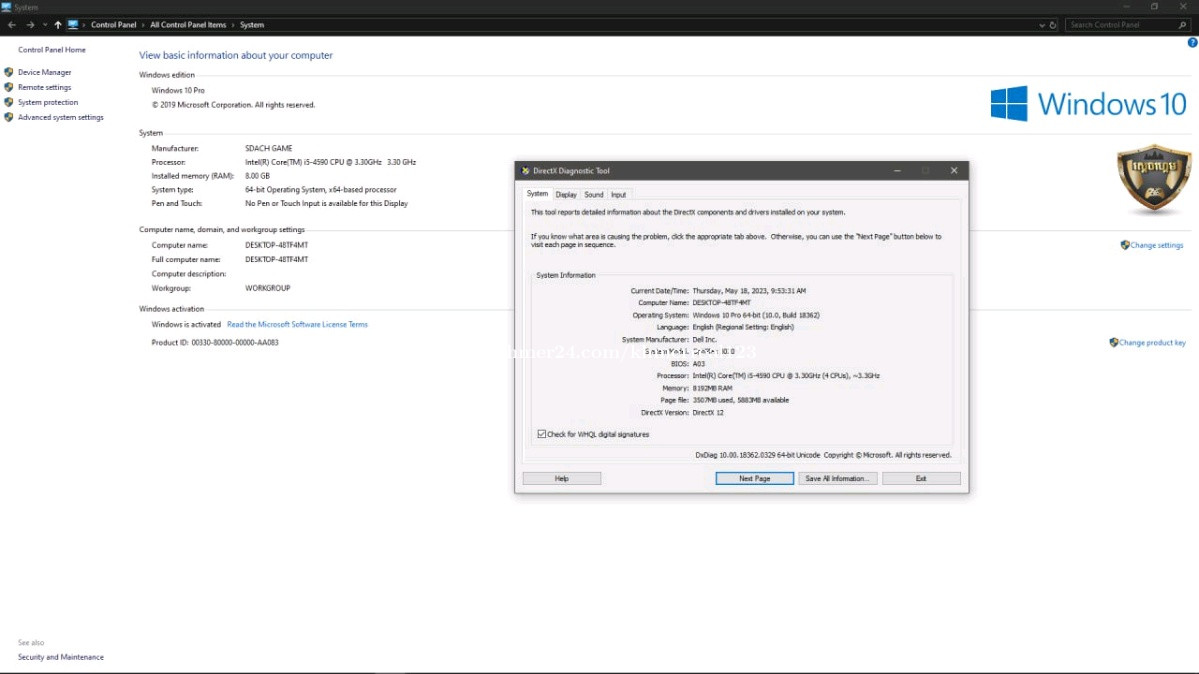
Task: Click the shield icon beside Remote settings
Action: pyautogui.click(x=8, y=87)
